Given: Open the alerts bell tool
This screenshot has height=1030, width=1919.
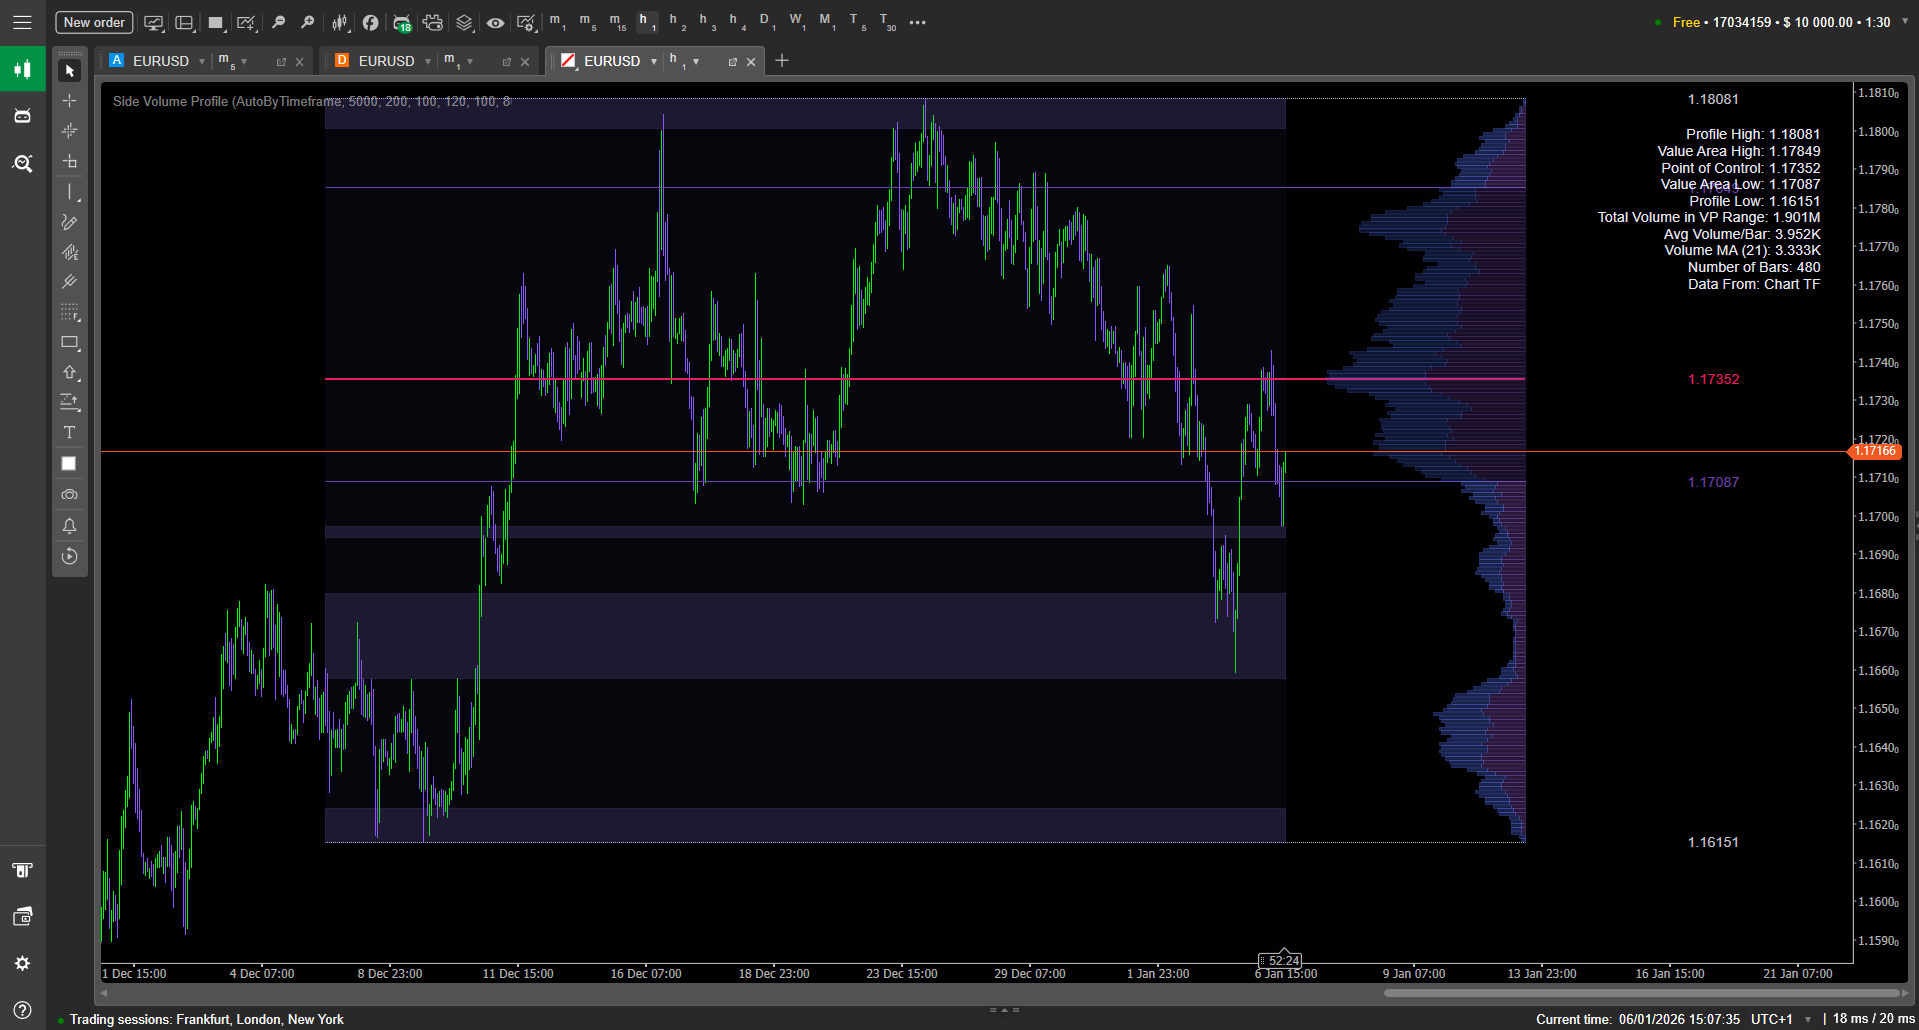Looking at the screenshot, I should point(70,526).
